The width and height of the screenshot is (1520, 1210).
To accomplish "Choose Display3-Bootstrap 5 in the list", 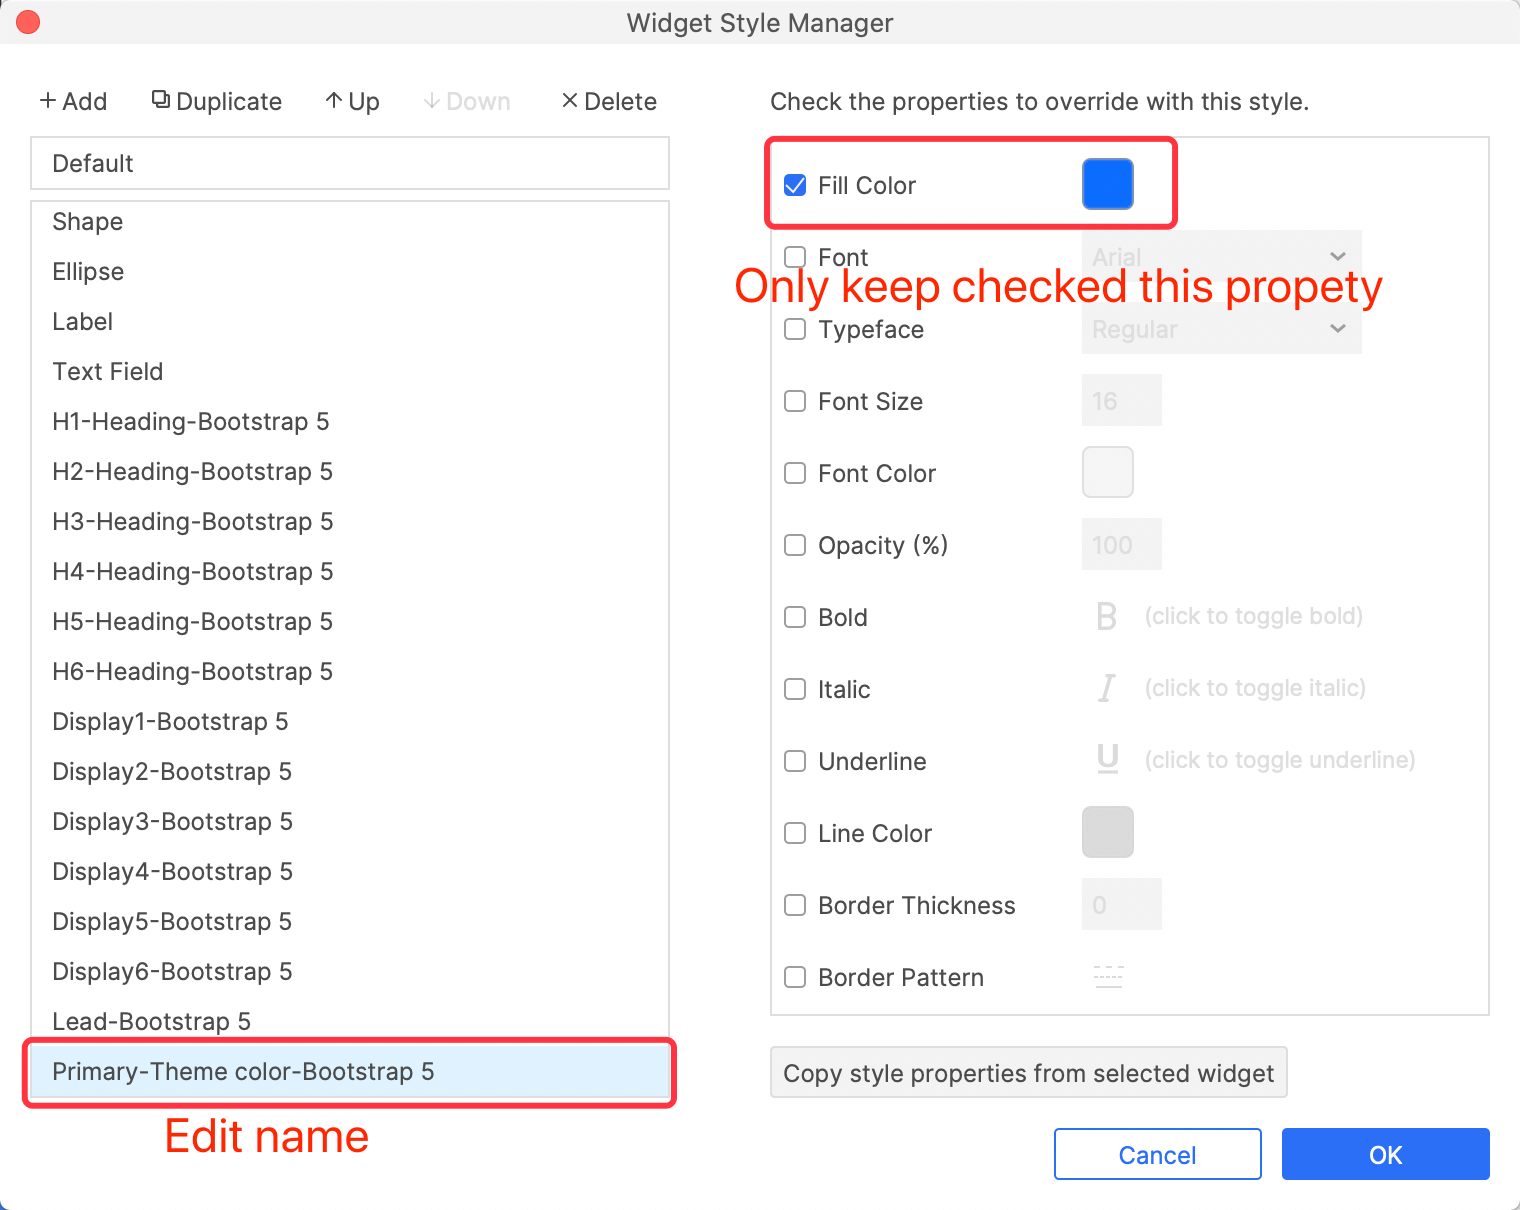I will 172,821.
